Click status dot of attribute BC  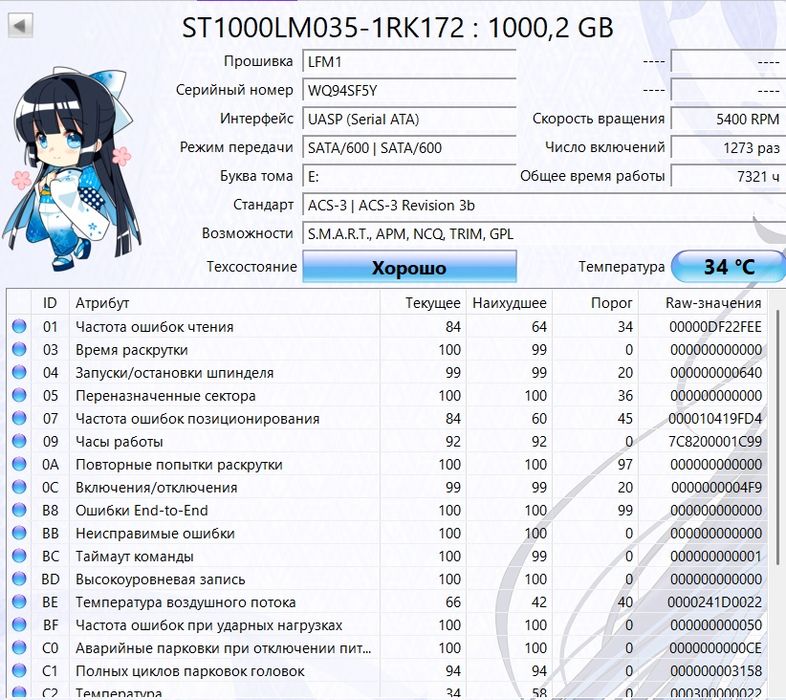19,556
